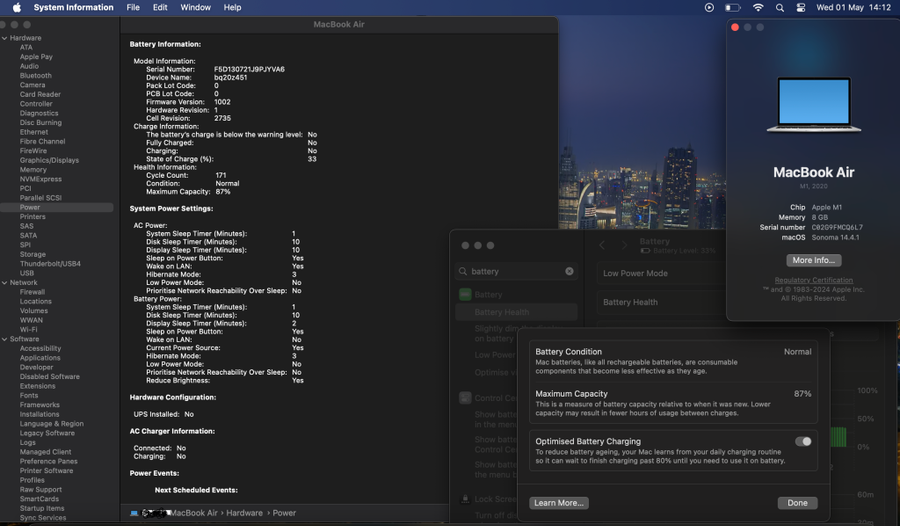Click the Wi-Fi status icon
Screen dimensions: 900x526
[x=758, y=7]
